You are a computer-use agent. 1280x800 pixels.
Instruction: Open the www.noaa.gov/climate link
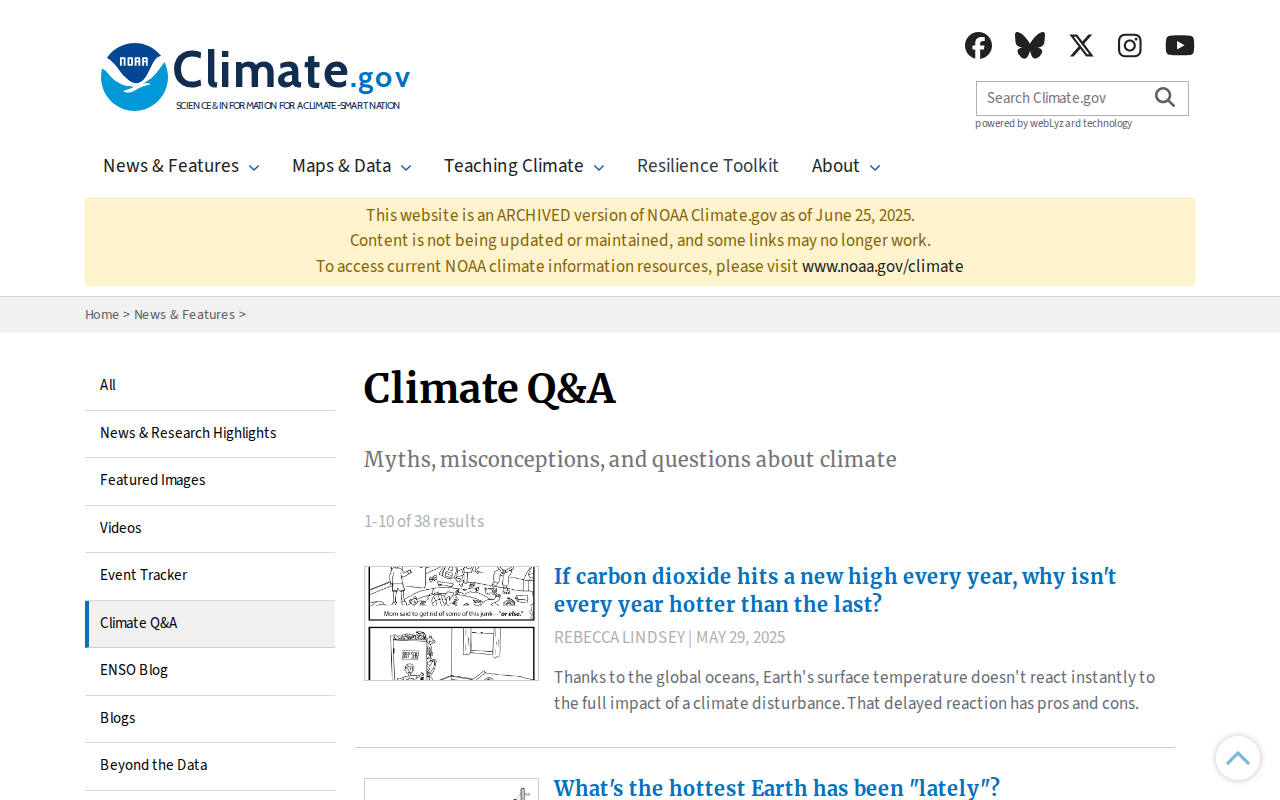pos(883,266)
